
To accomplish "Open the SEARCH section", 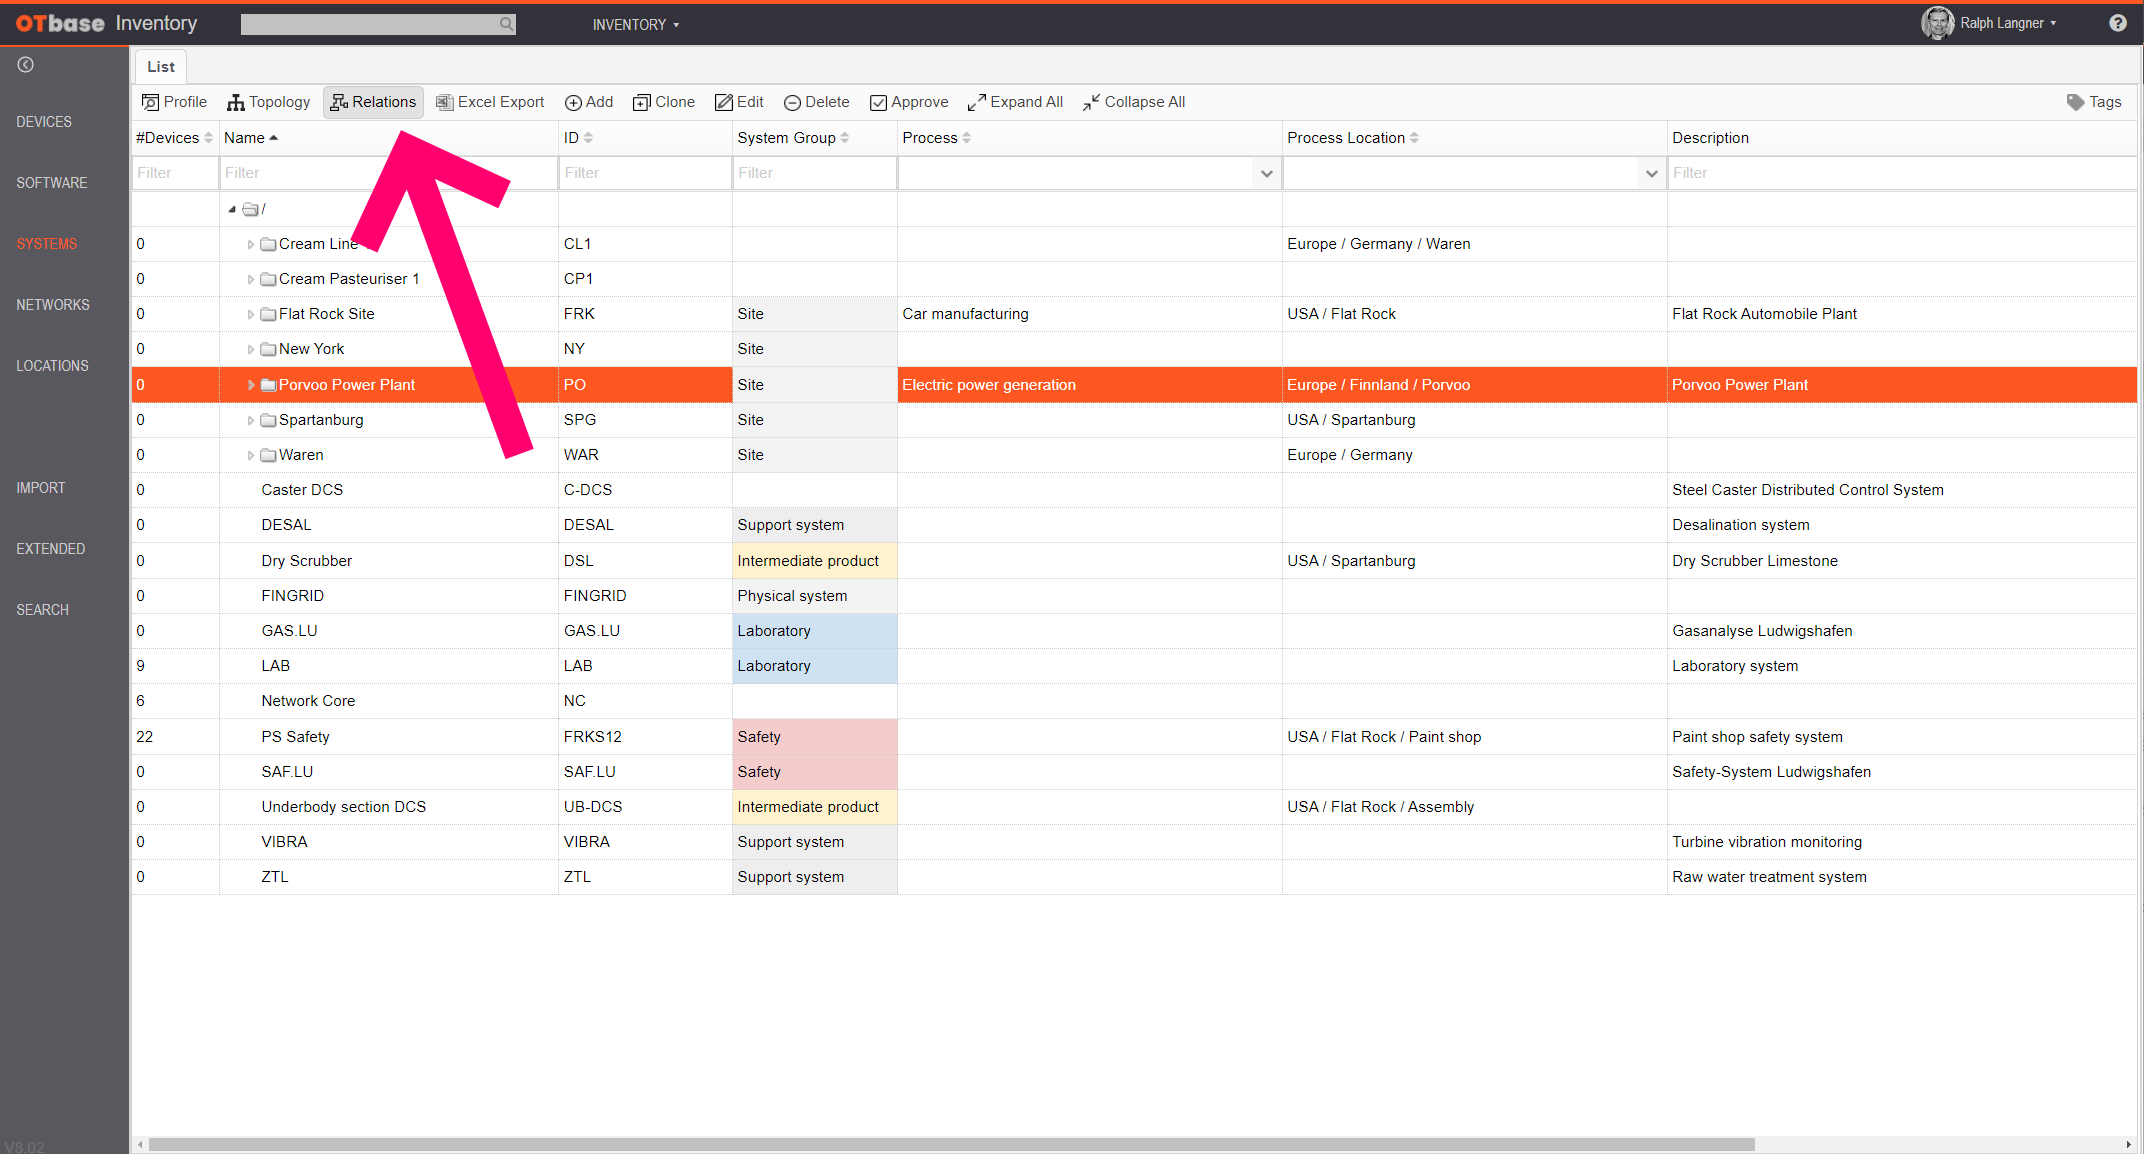I will [x=43, y=610].
